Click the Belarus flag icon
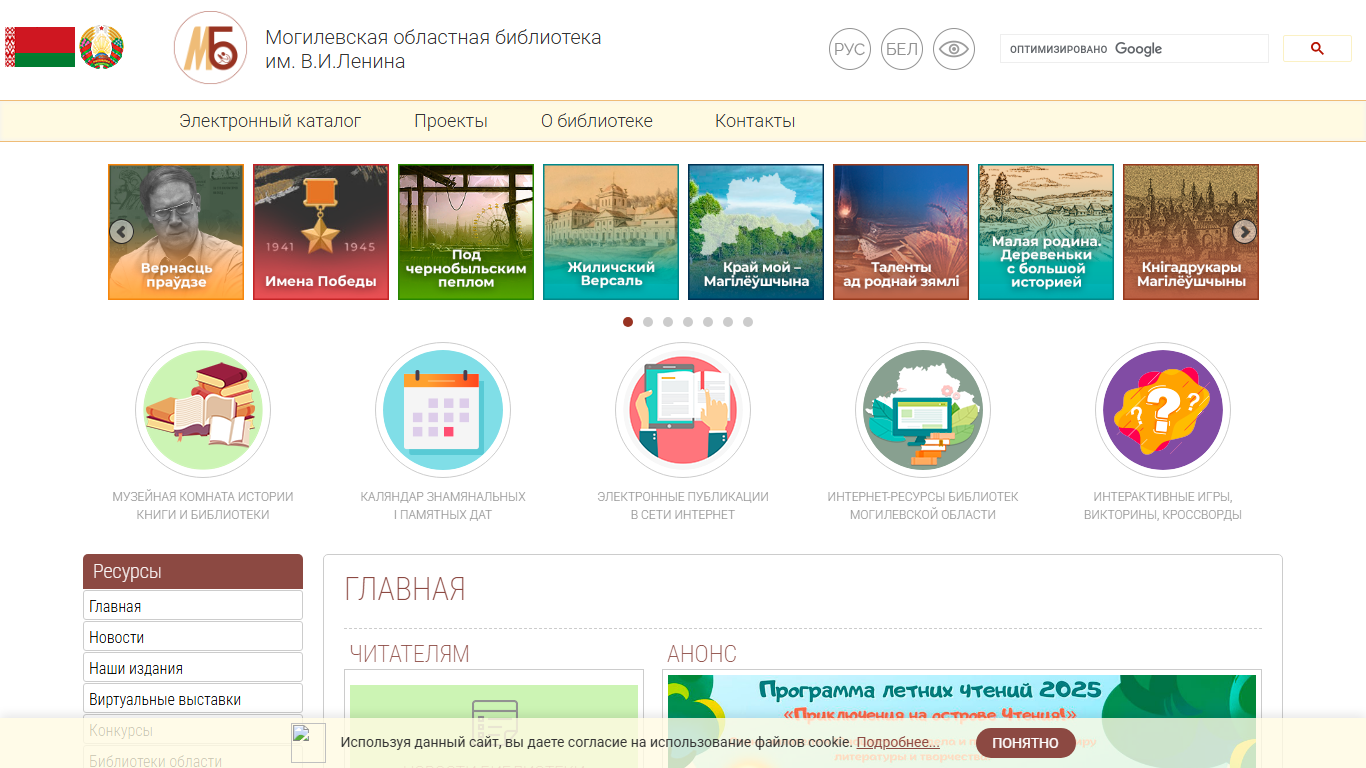Viewport: 1366px width, 768px height. click(x=40, y=47)
